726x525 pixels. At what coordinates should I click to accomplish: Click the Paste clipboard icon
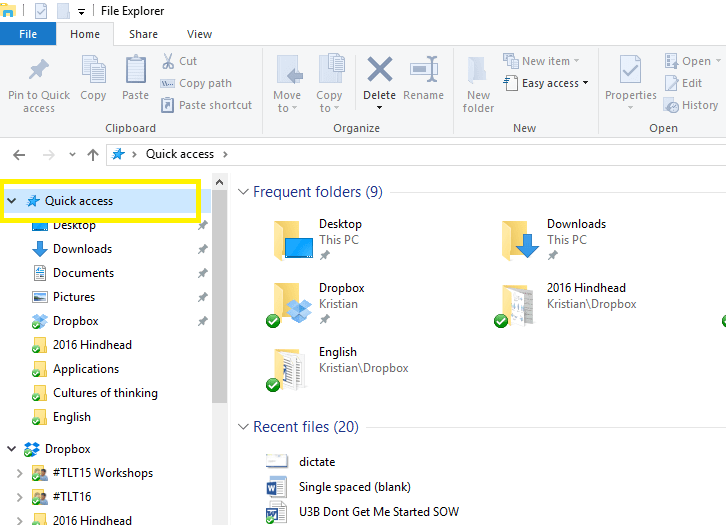tap(136, 72)
